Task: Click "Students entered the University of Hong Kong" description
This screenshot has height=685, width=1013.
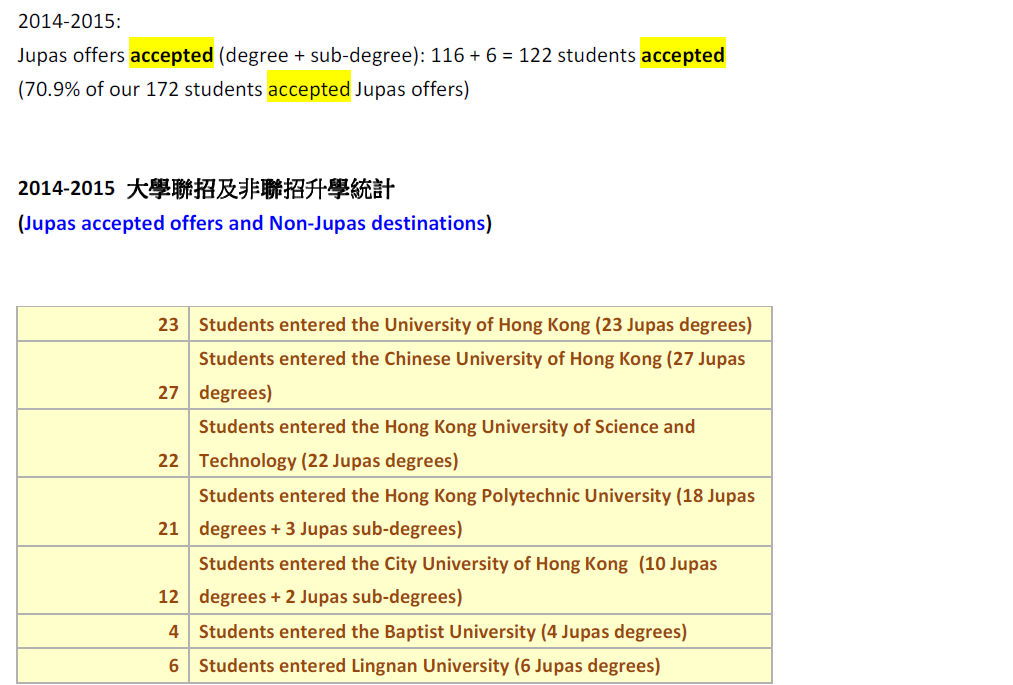Action: coord(394,324)
